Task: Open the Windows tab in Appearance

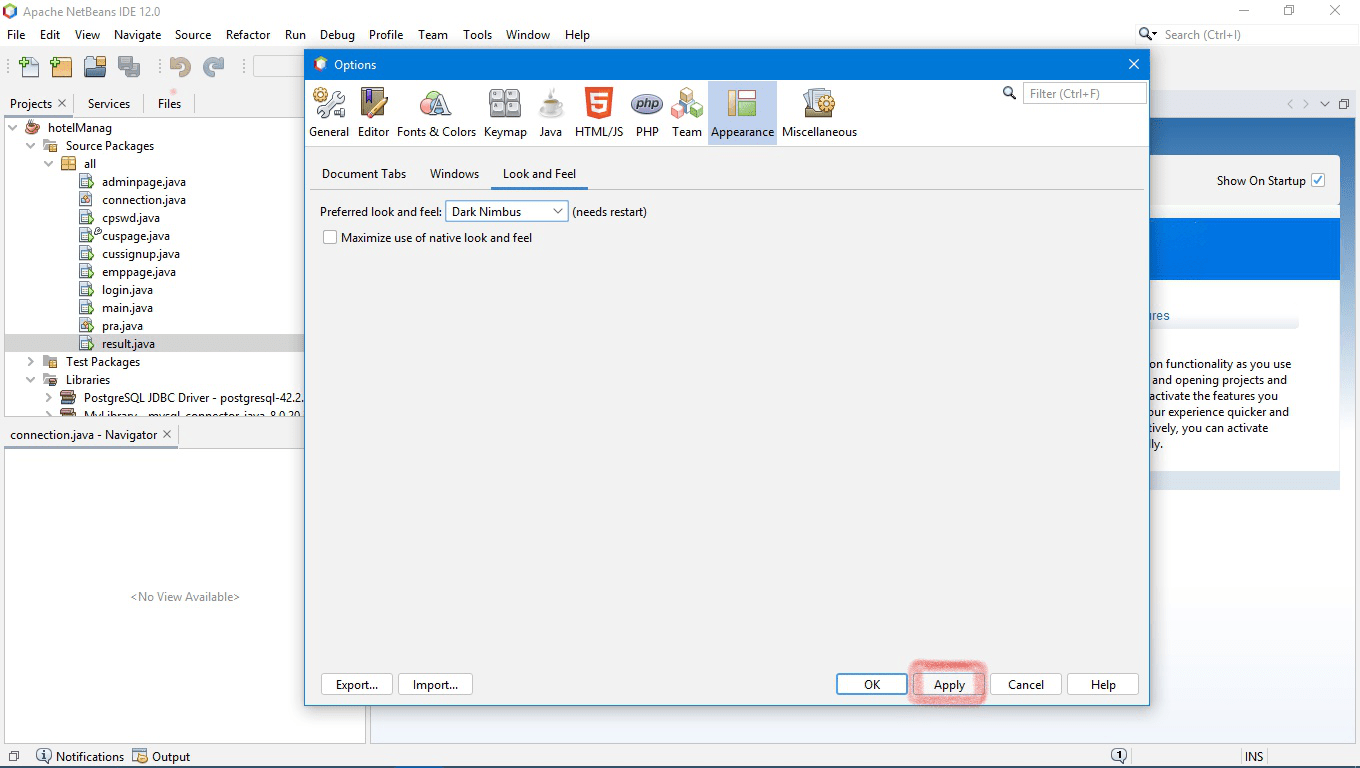Action: click(454, 173)
